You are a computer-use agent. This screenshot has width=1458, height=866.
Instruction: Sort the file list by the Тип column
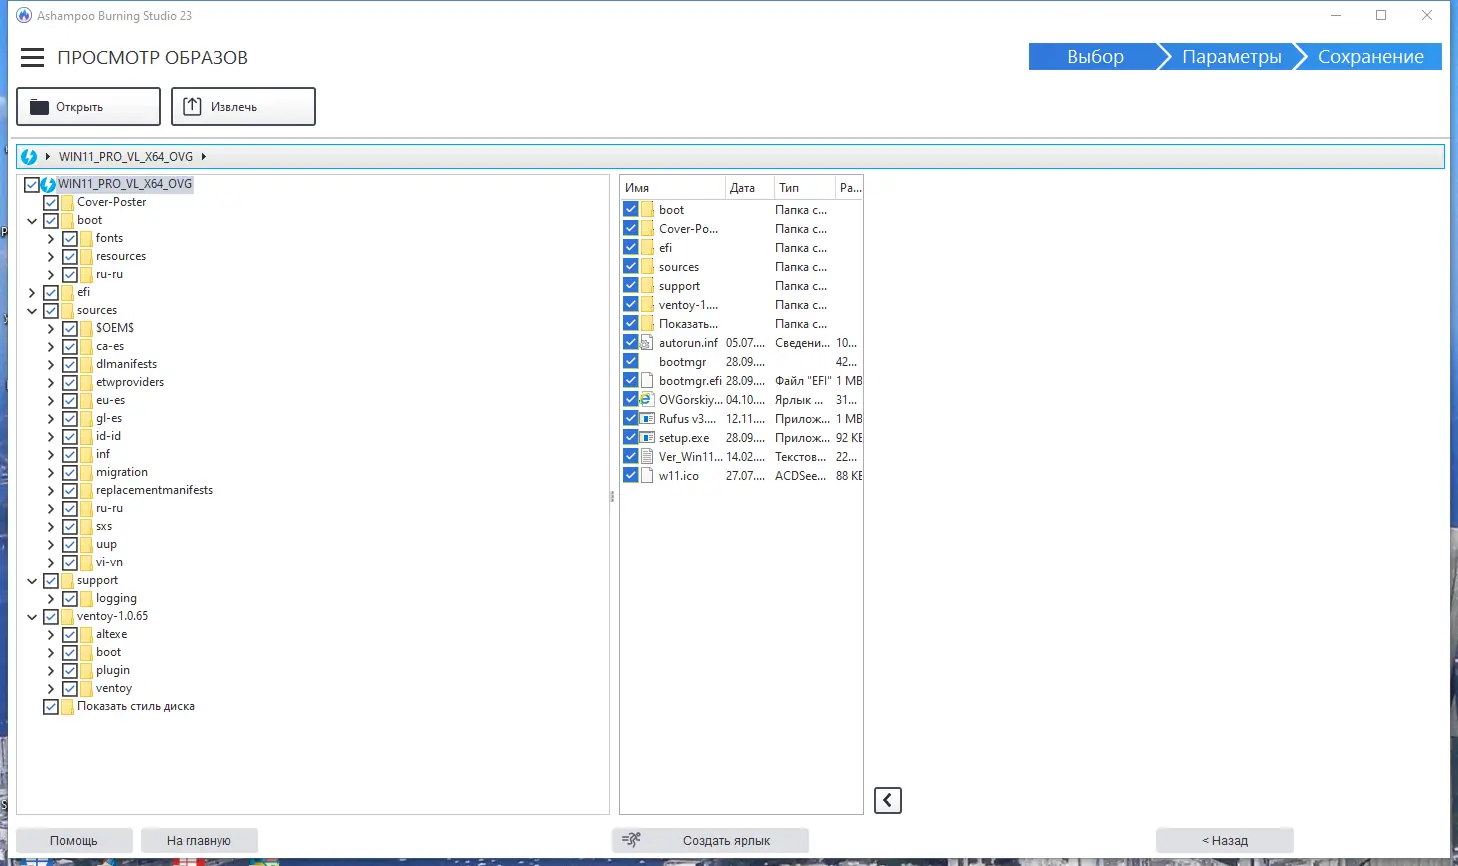click(x=804, y=188)
